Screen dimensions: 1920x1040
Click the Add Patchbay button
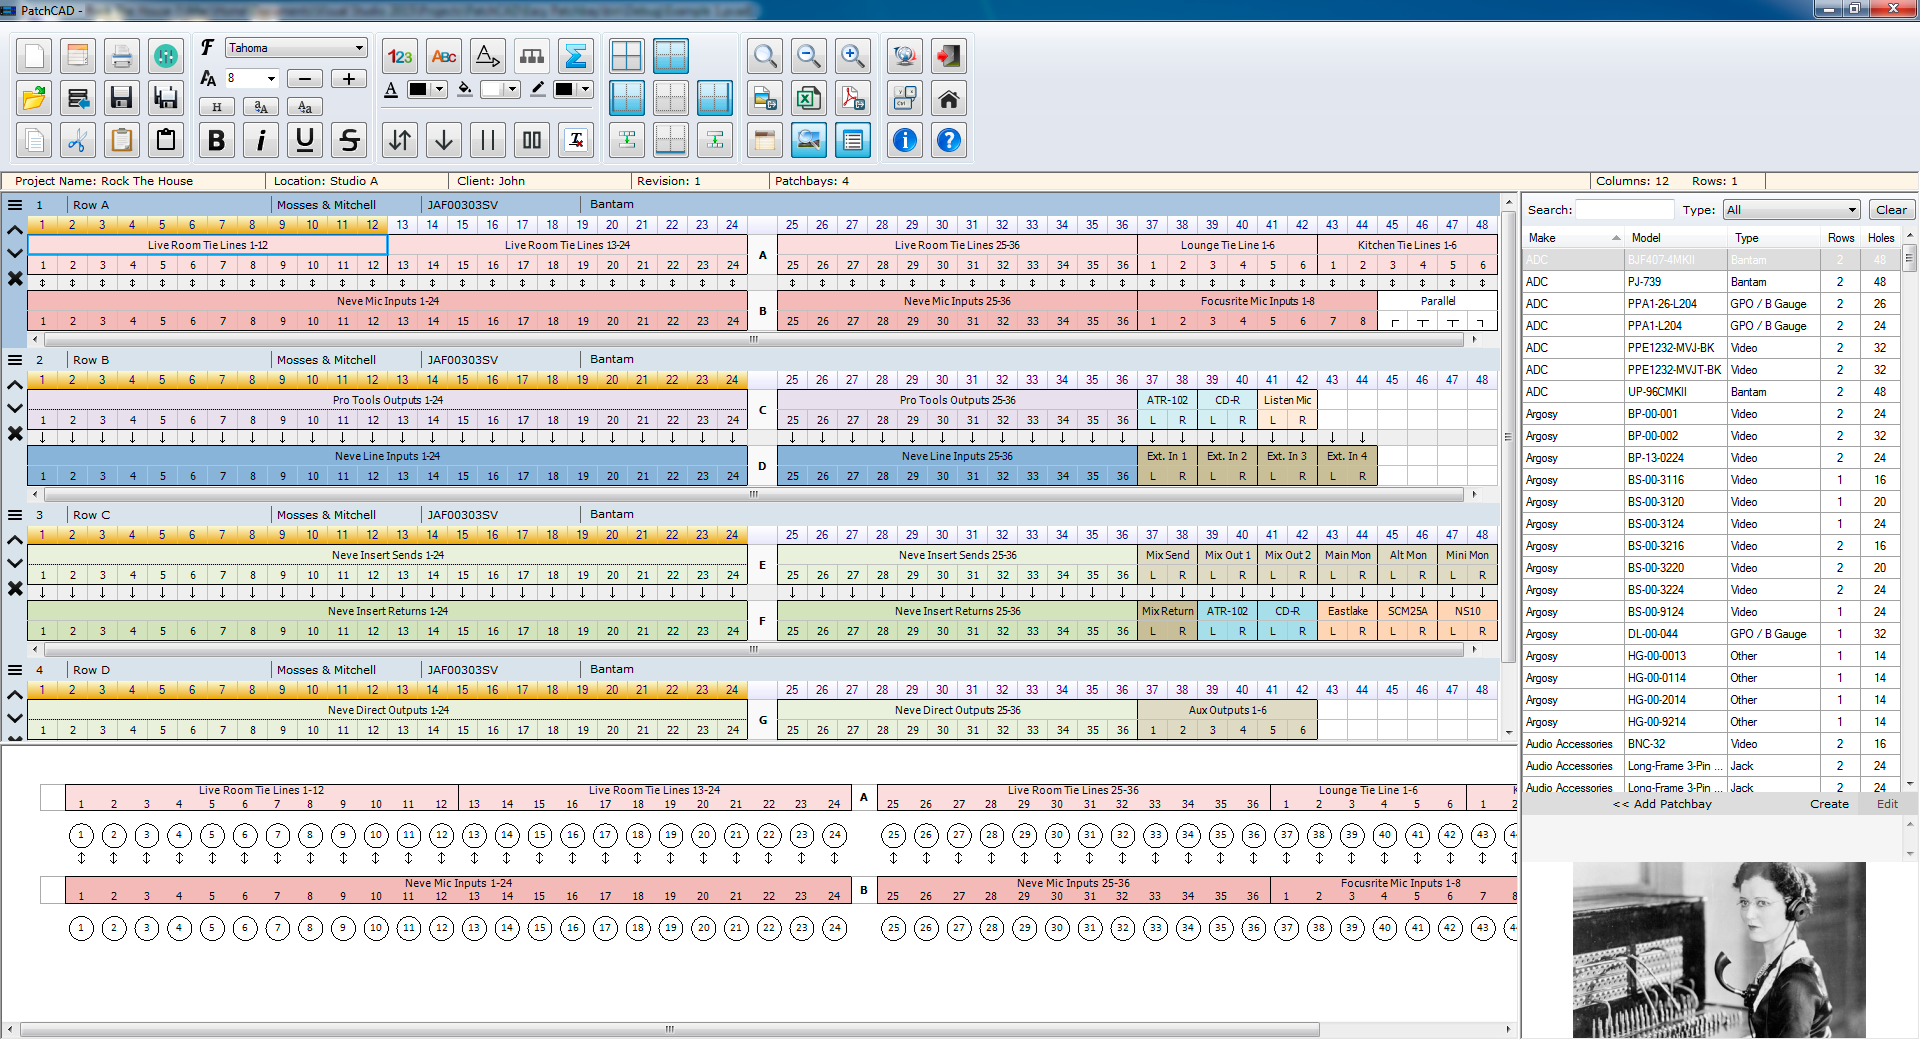(1662, 804)
